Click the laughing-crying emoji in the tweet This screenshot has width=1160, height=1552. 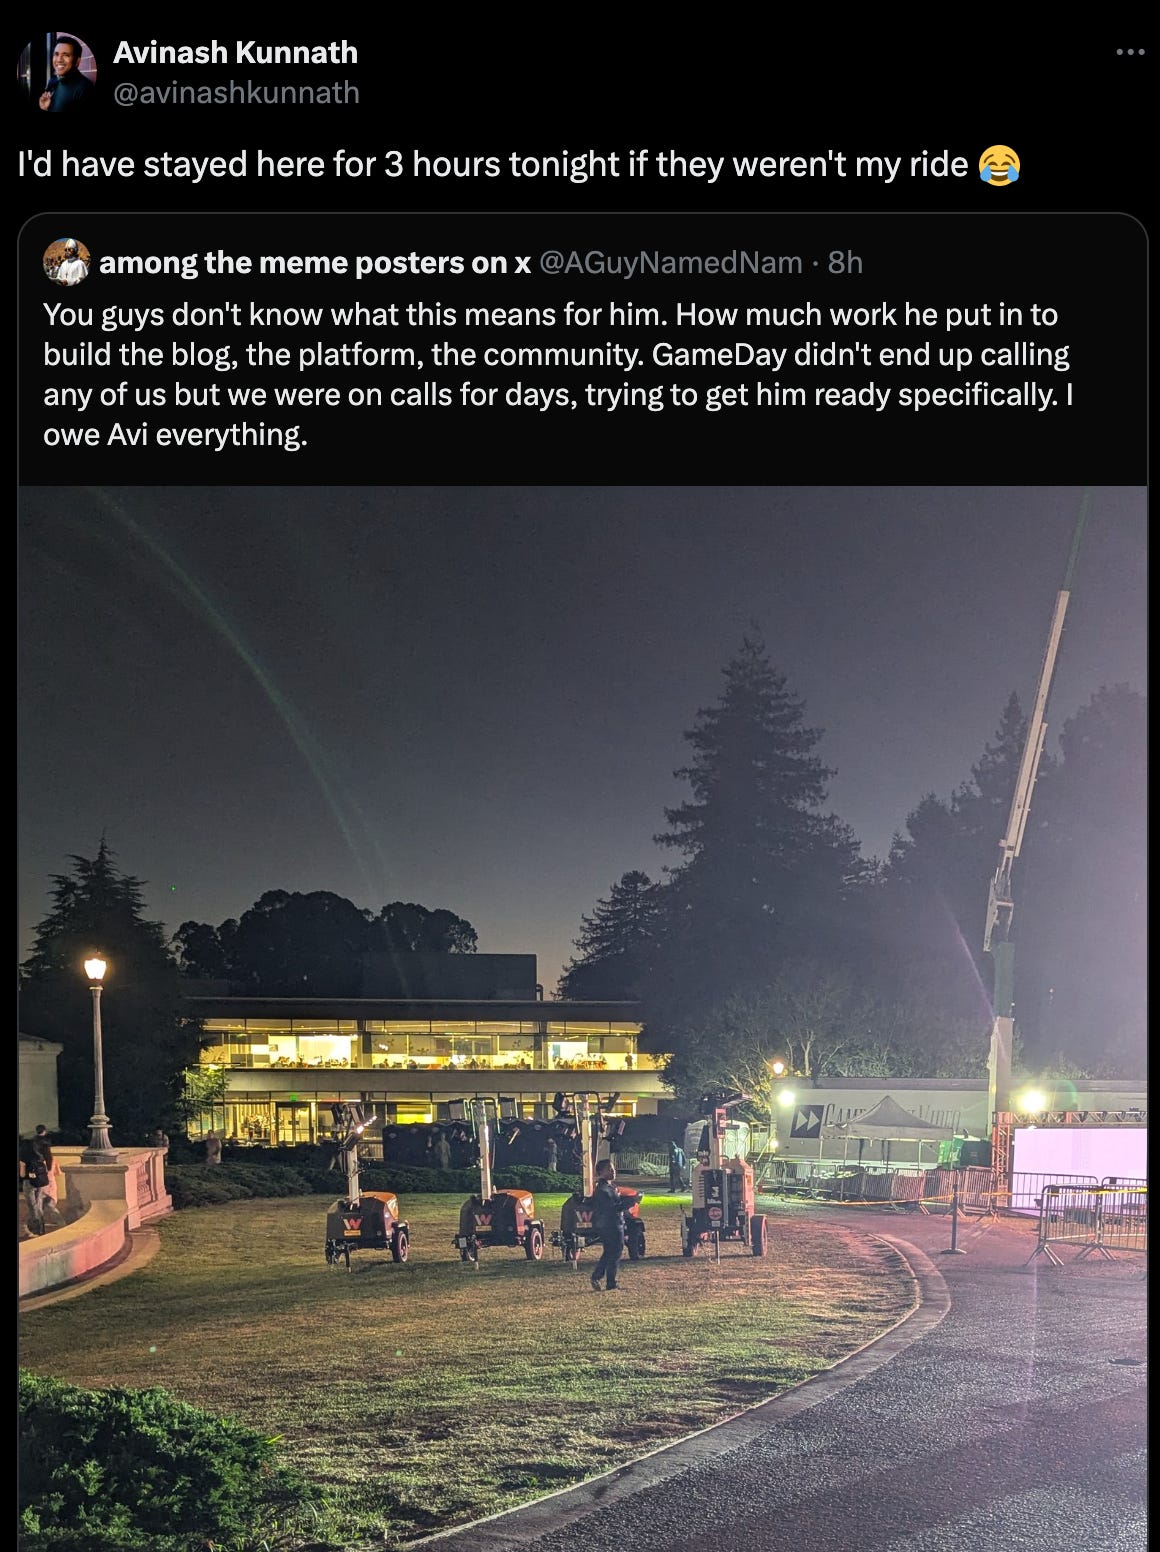999,164
